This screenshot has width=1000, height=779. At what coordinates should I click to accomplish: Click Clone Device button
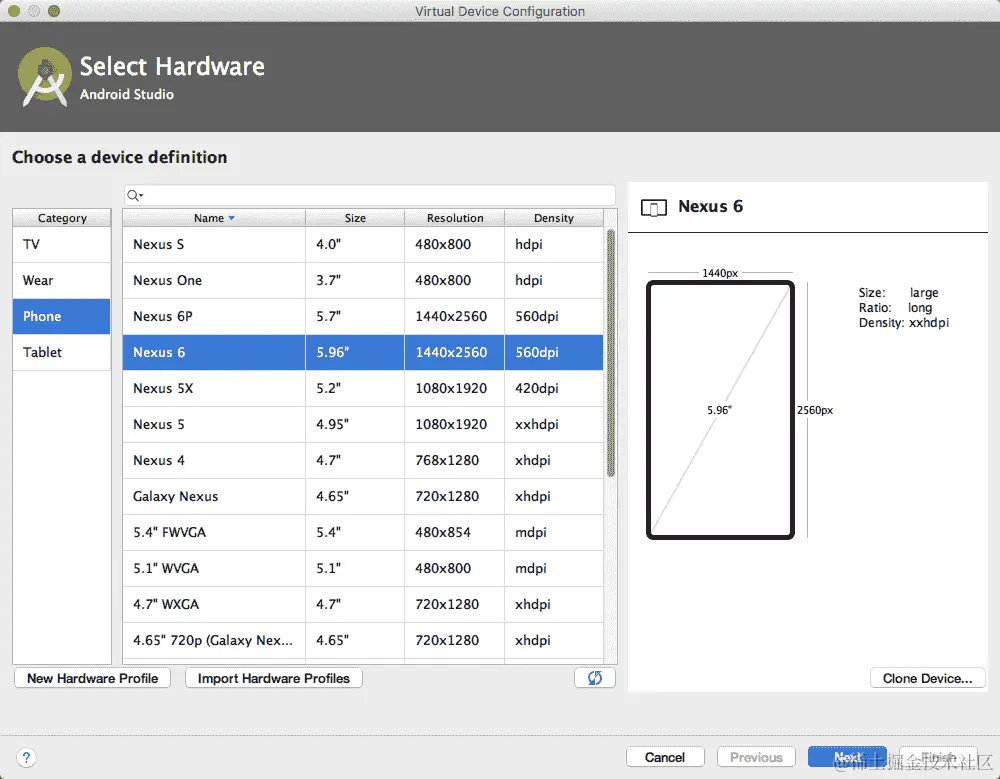click(x=927, y=678)
